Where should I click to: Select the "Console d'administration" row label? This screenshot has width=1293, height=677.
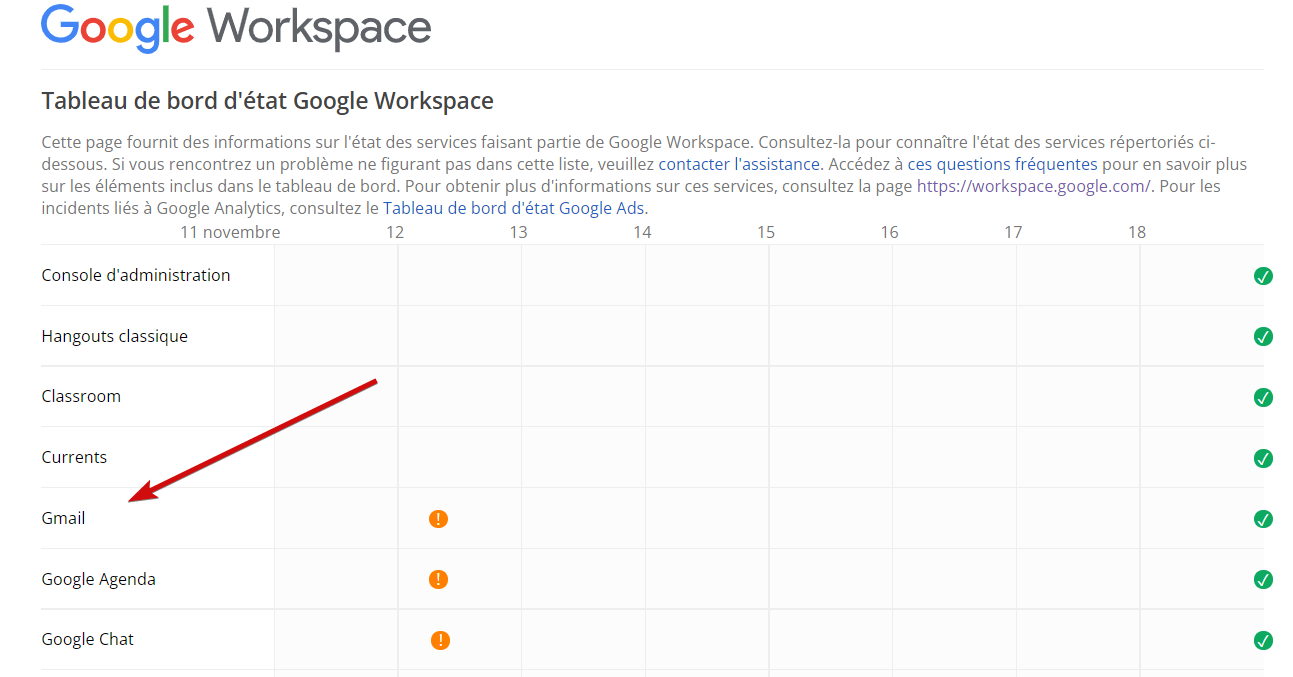[136, 275]
